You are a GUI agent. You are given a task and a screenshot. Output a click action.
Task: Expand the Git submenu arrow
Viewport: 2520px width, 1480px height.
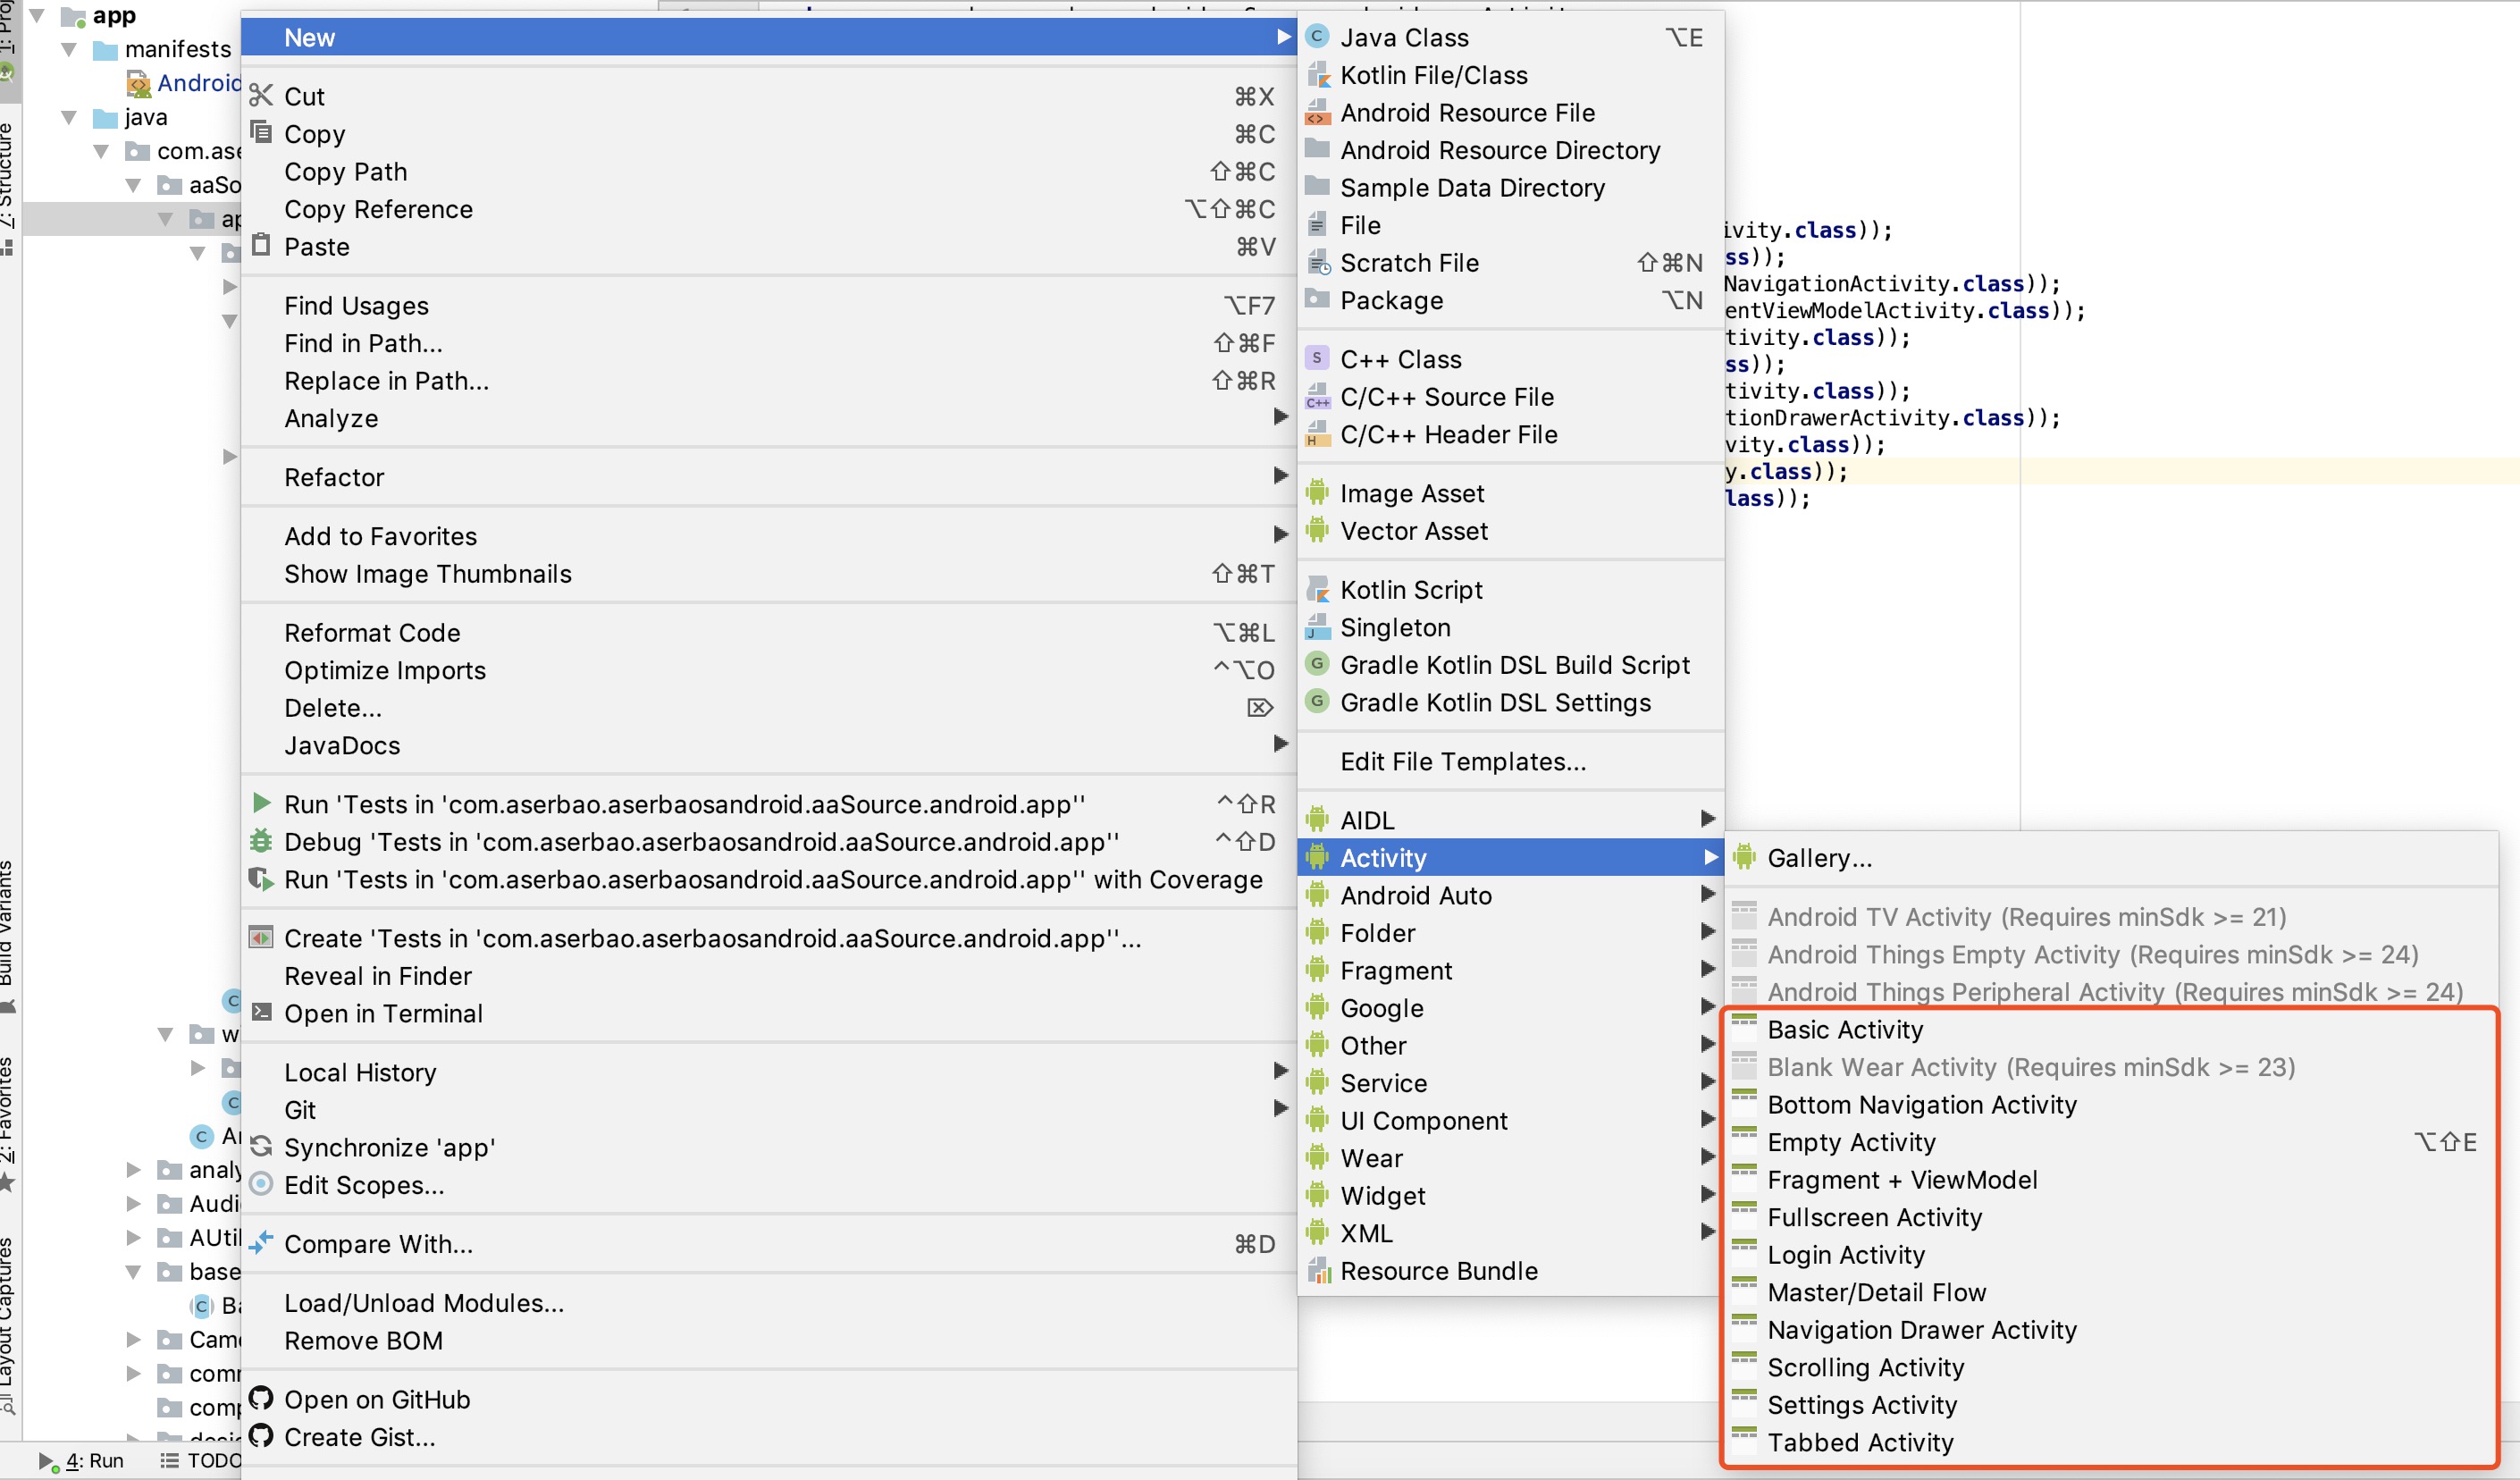[1281, 1109]
